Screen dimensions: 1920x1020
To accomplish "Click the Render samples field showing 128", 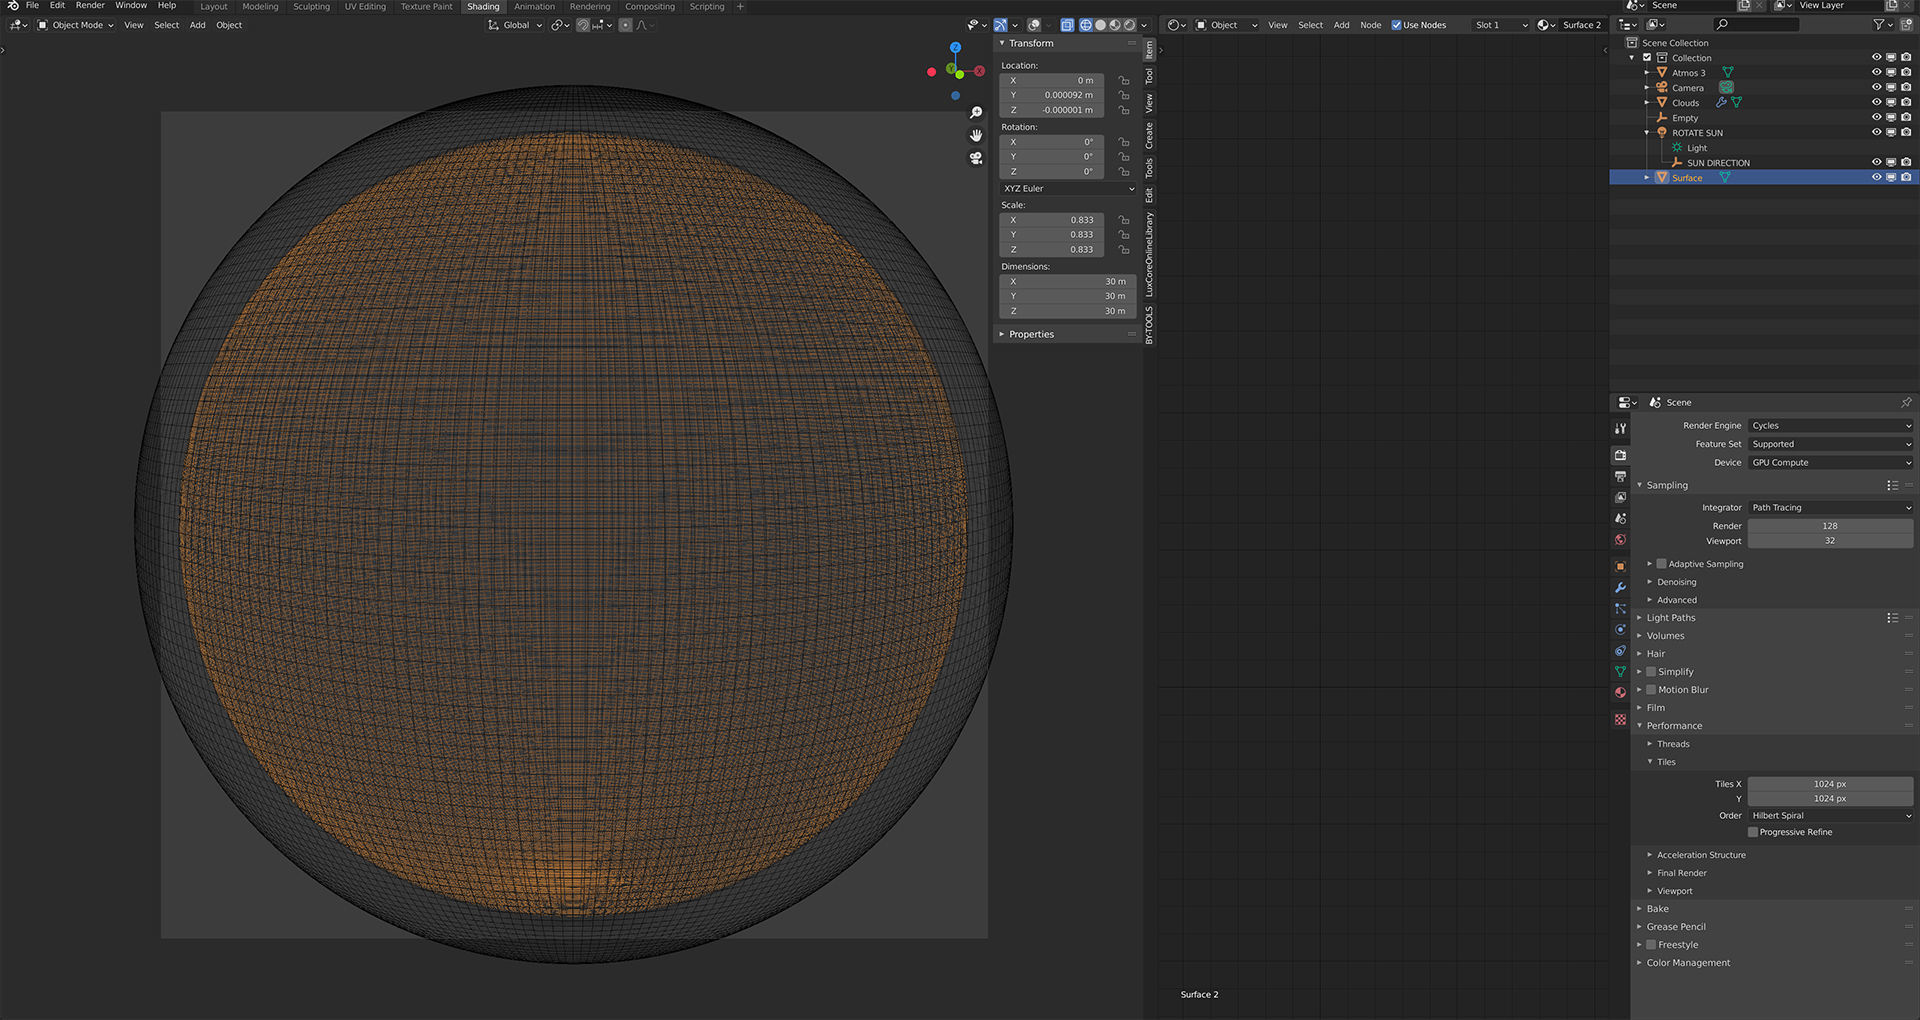I will pyautogui.click(x=1830, y=526).
